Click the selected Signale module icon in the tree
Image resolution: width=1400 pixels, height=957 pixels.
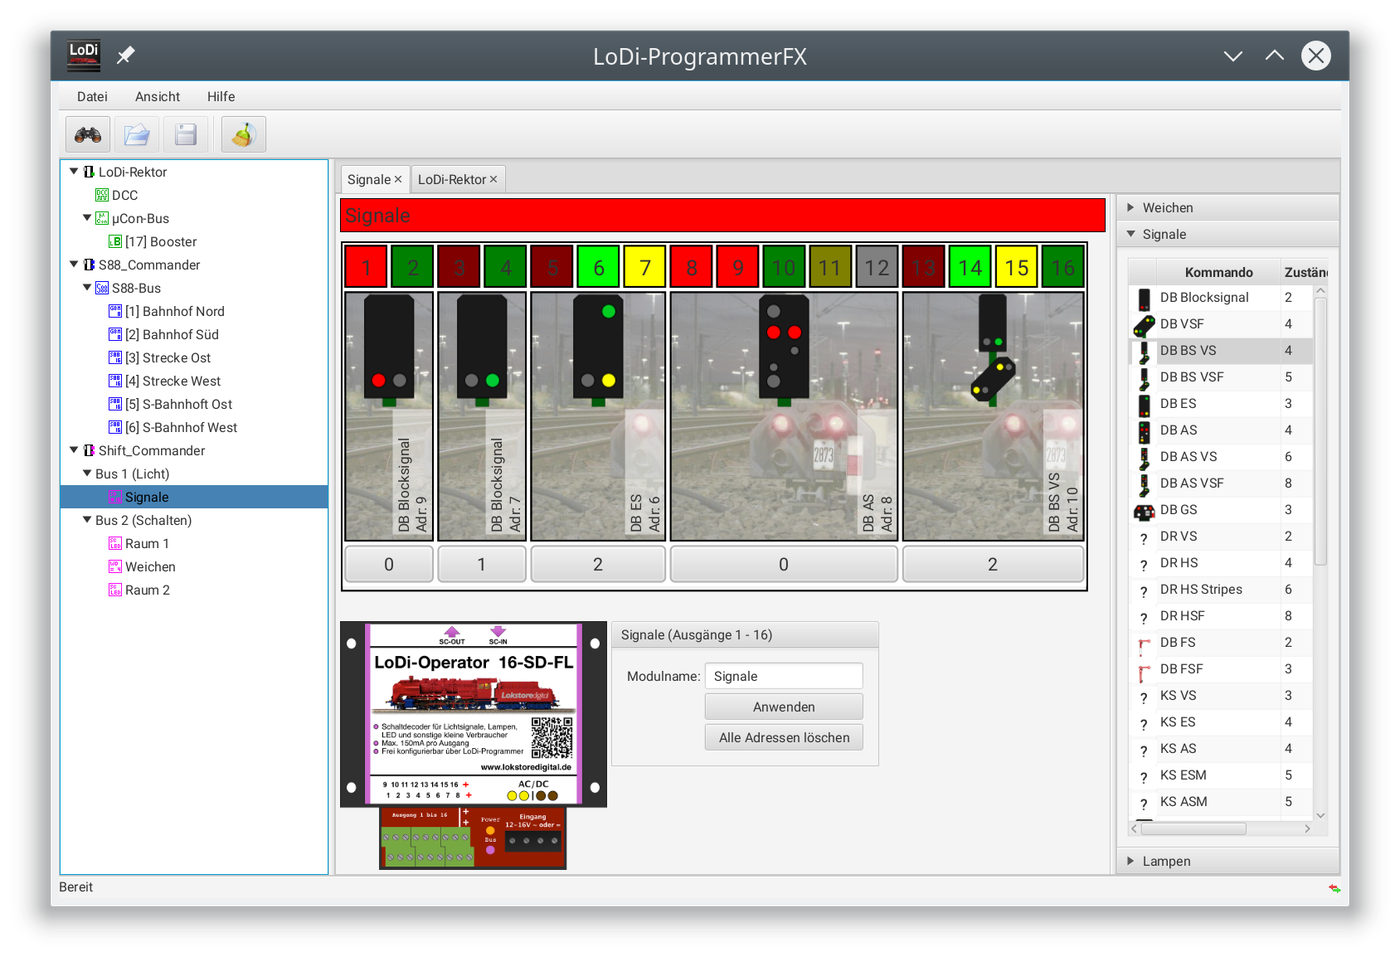click(x=115, y=497)
